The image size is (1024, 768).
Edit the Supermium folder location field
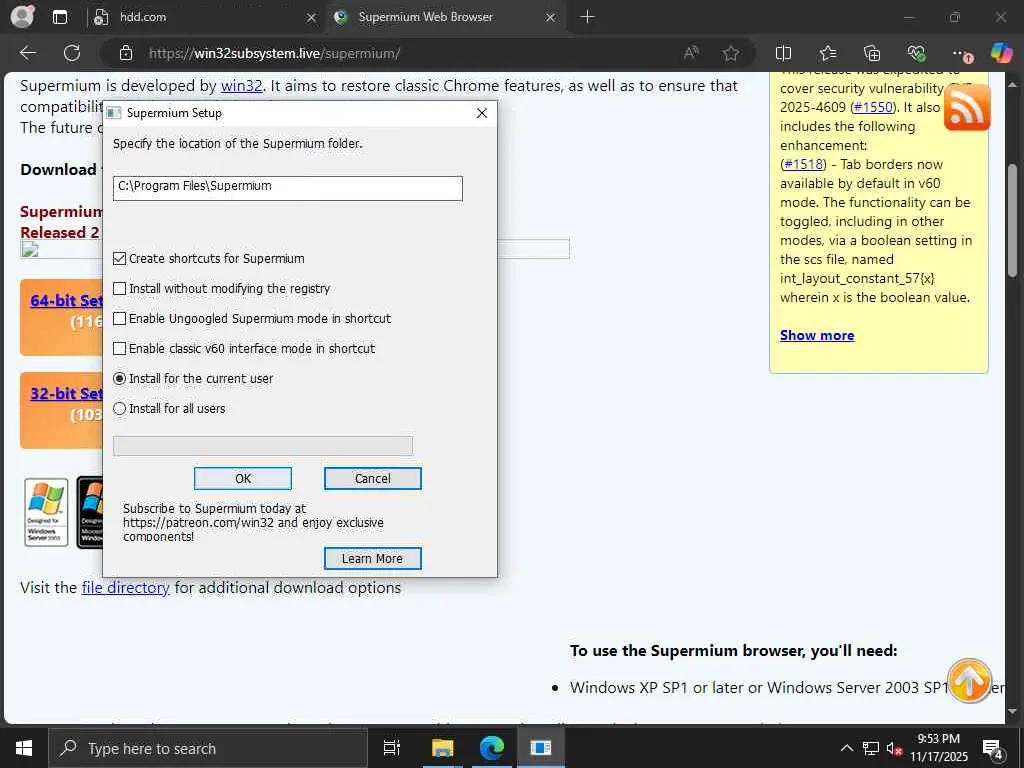click(x=287, y=188)
